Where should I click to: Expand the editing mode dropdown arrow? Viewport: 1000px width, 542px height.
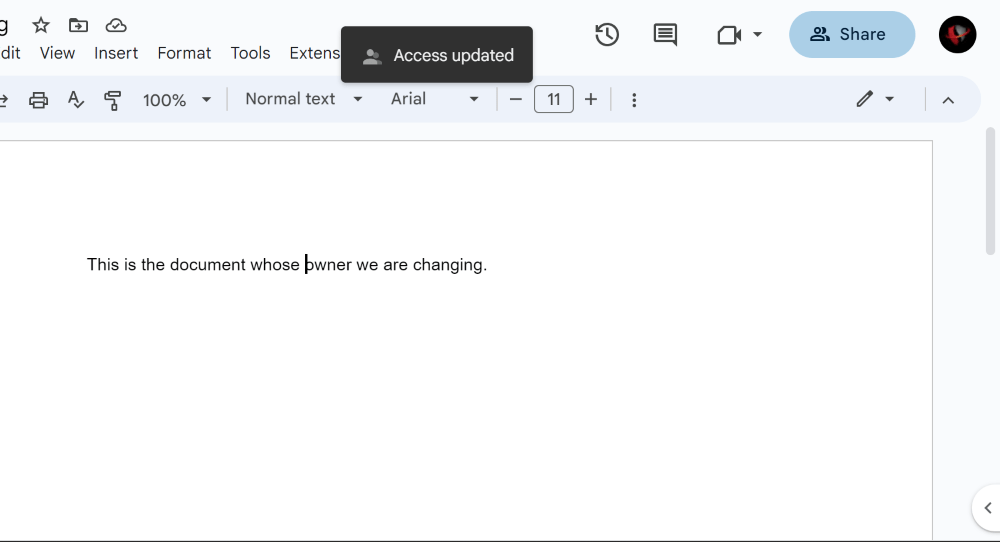pyautogui.click(x=890, y=99)
